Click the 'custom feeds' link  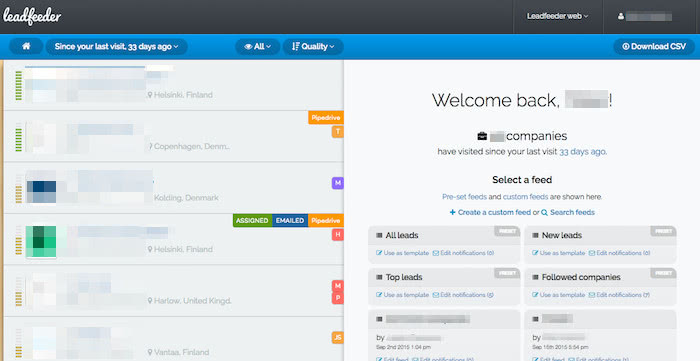coord(525,197)
